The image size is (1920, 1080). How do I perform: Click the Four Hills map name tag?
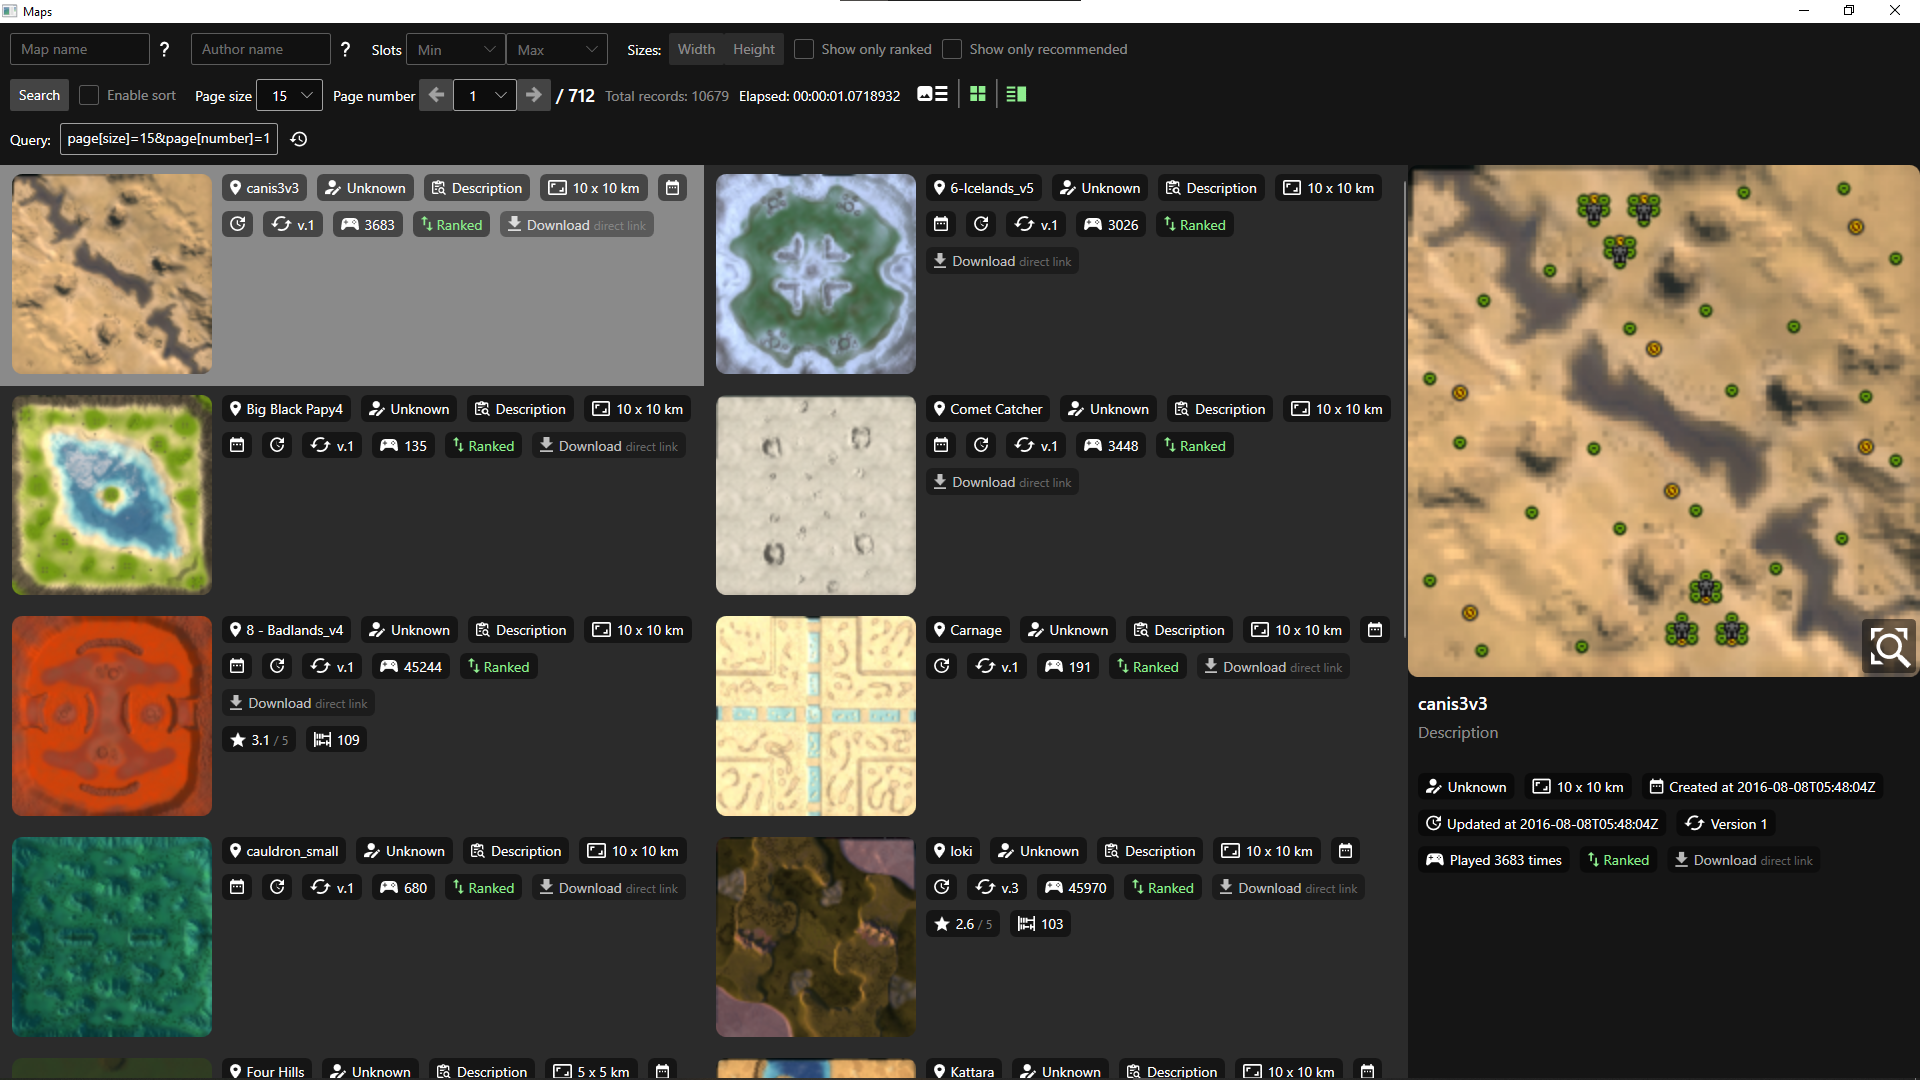[267, 1070]
